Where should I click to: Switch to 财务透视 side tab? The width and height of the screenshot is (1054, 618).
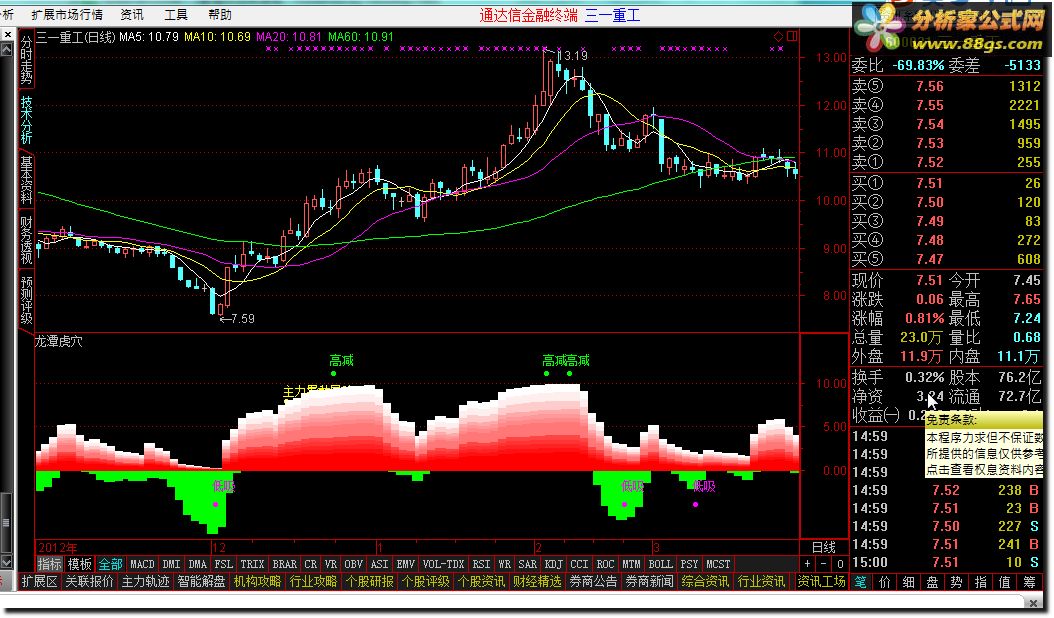[26, 240]
